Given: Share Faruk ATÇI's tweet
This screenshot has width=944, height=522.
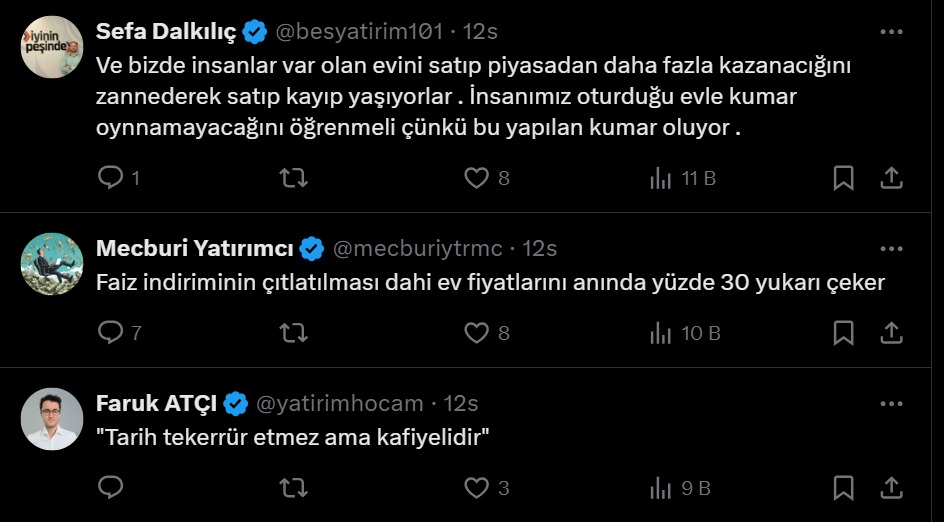Looking at the screenshot, I should tap(891, 488).
